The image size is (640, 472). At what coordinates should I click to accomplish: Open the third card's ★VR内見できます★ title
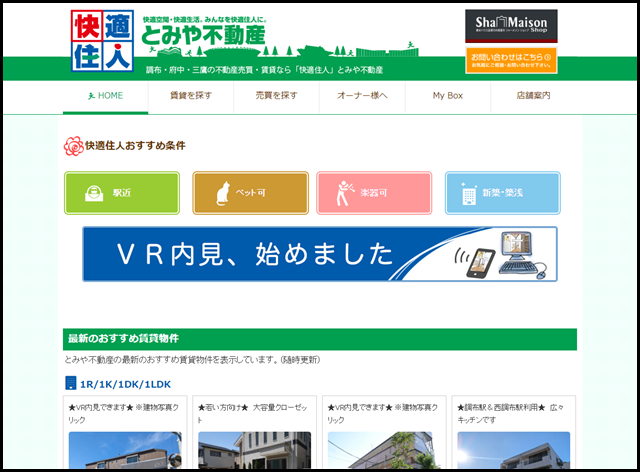(382, 414)
